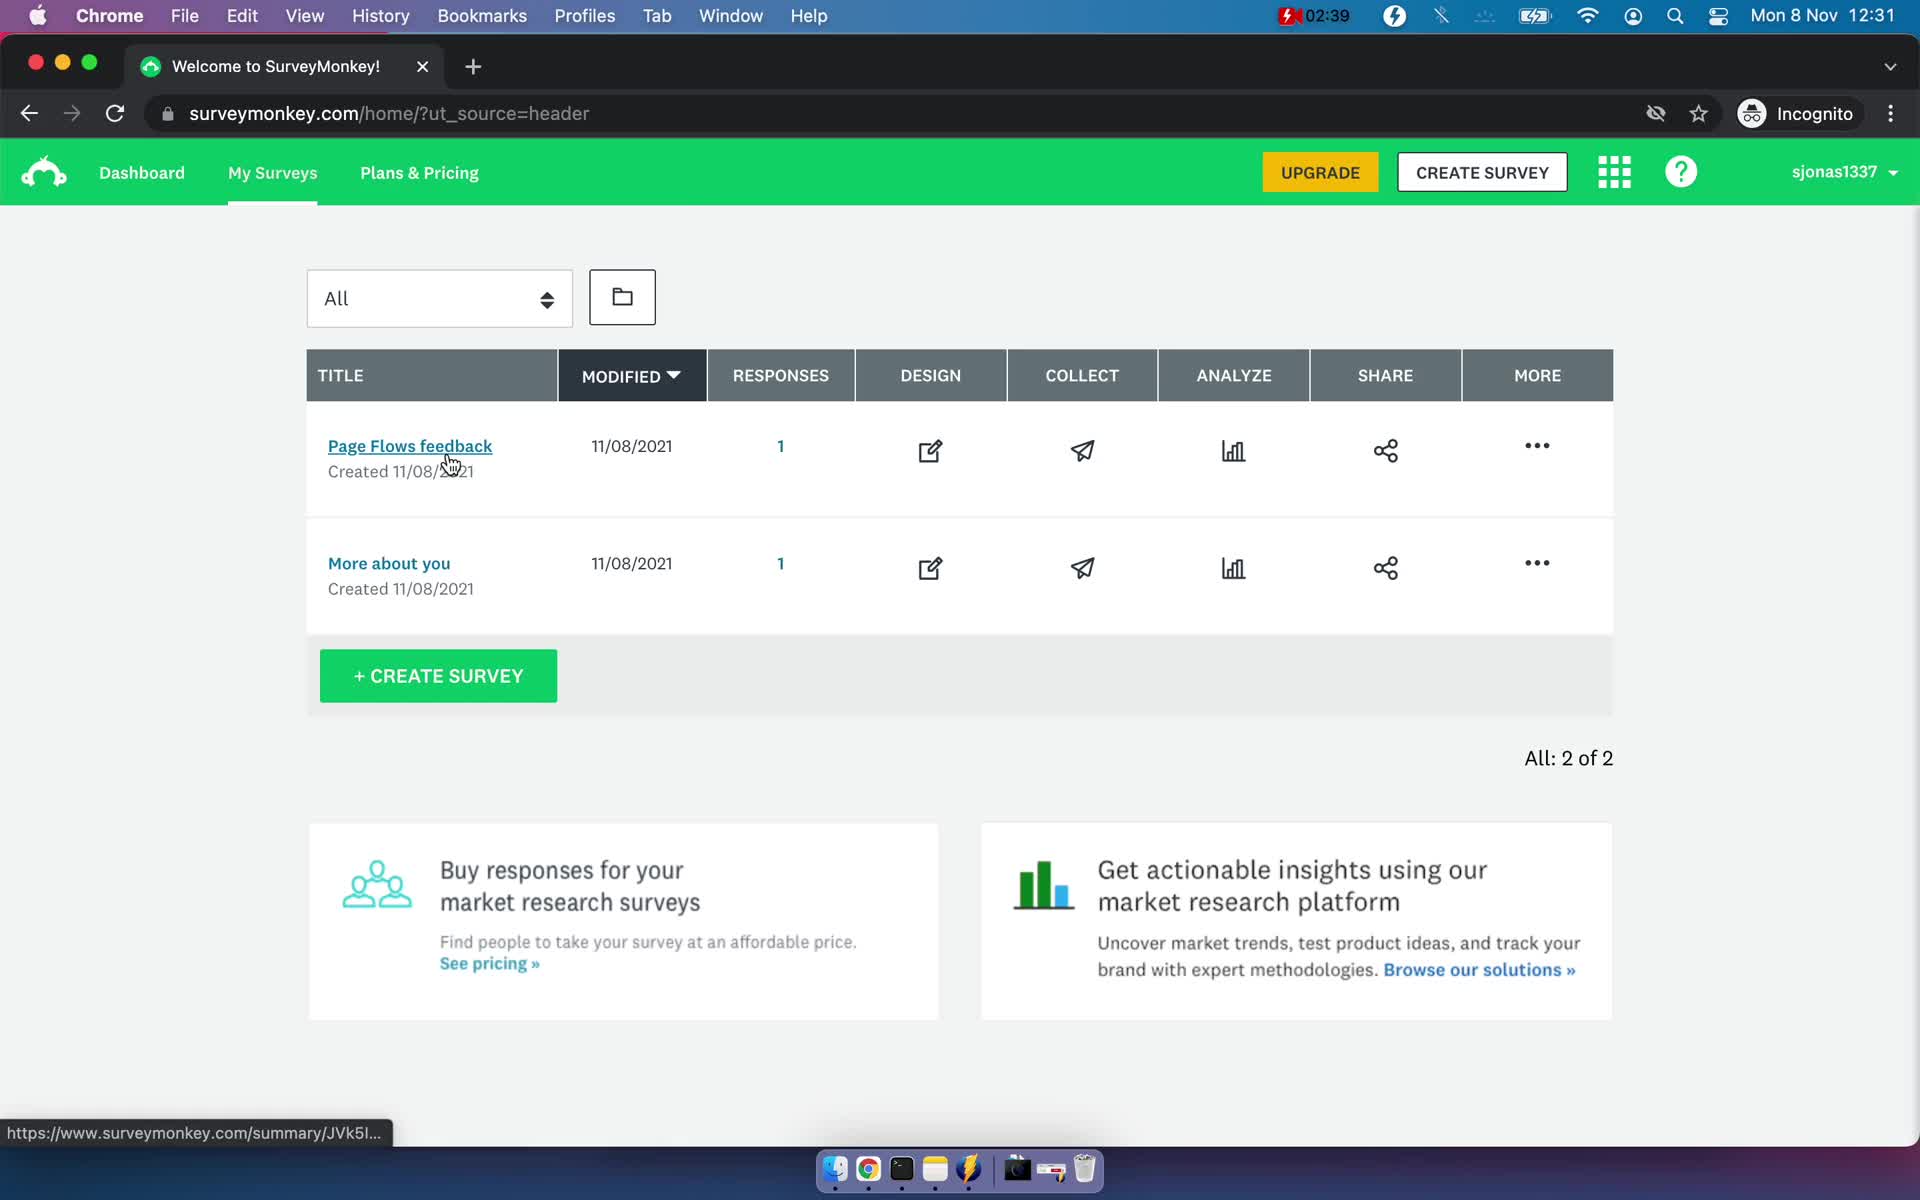
Task: Click green + CREATE SURVEY button
Action: click(438, 676)
